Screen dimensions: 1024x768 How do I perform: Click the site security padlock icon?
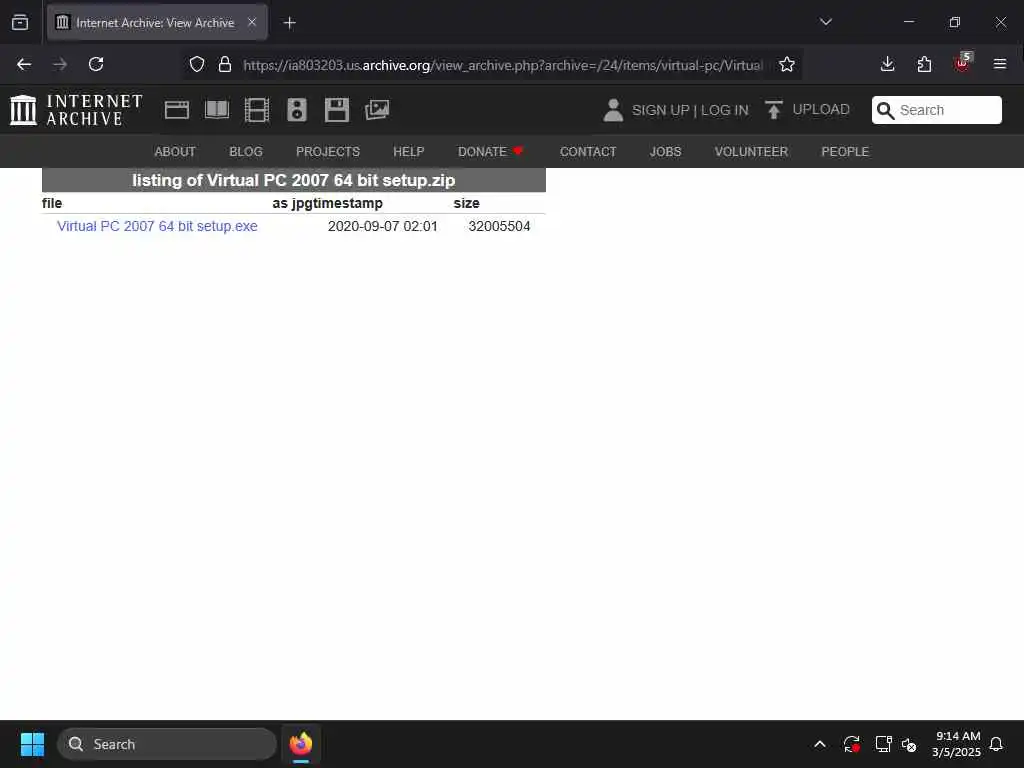point(225,64)
